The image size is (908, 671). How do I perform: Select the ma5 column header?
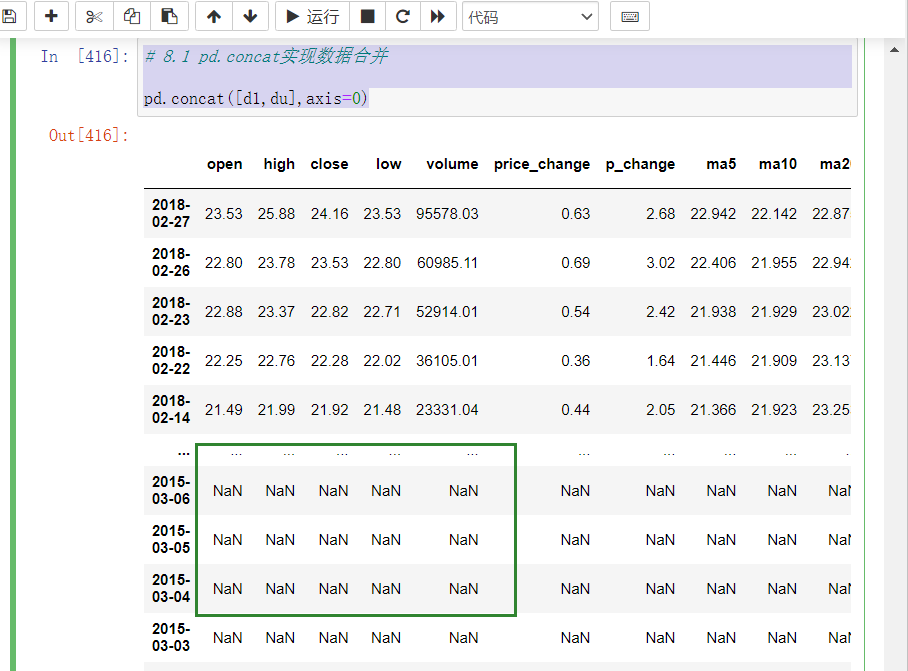click(x=721, y=164)
